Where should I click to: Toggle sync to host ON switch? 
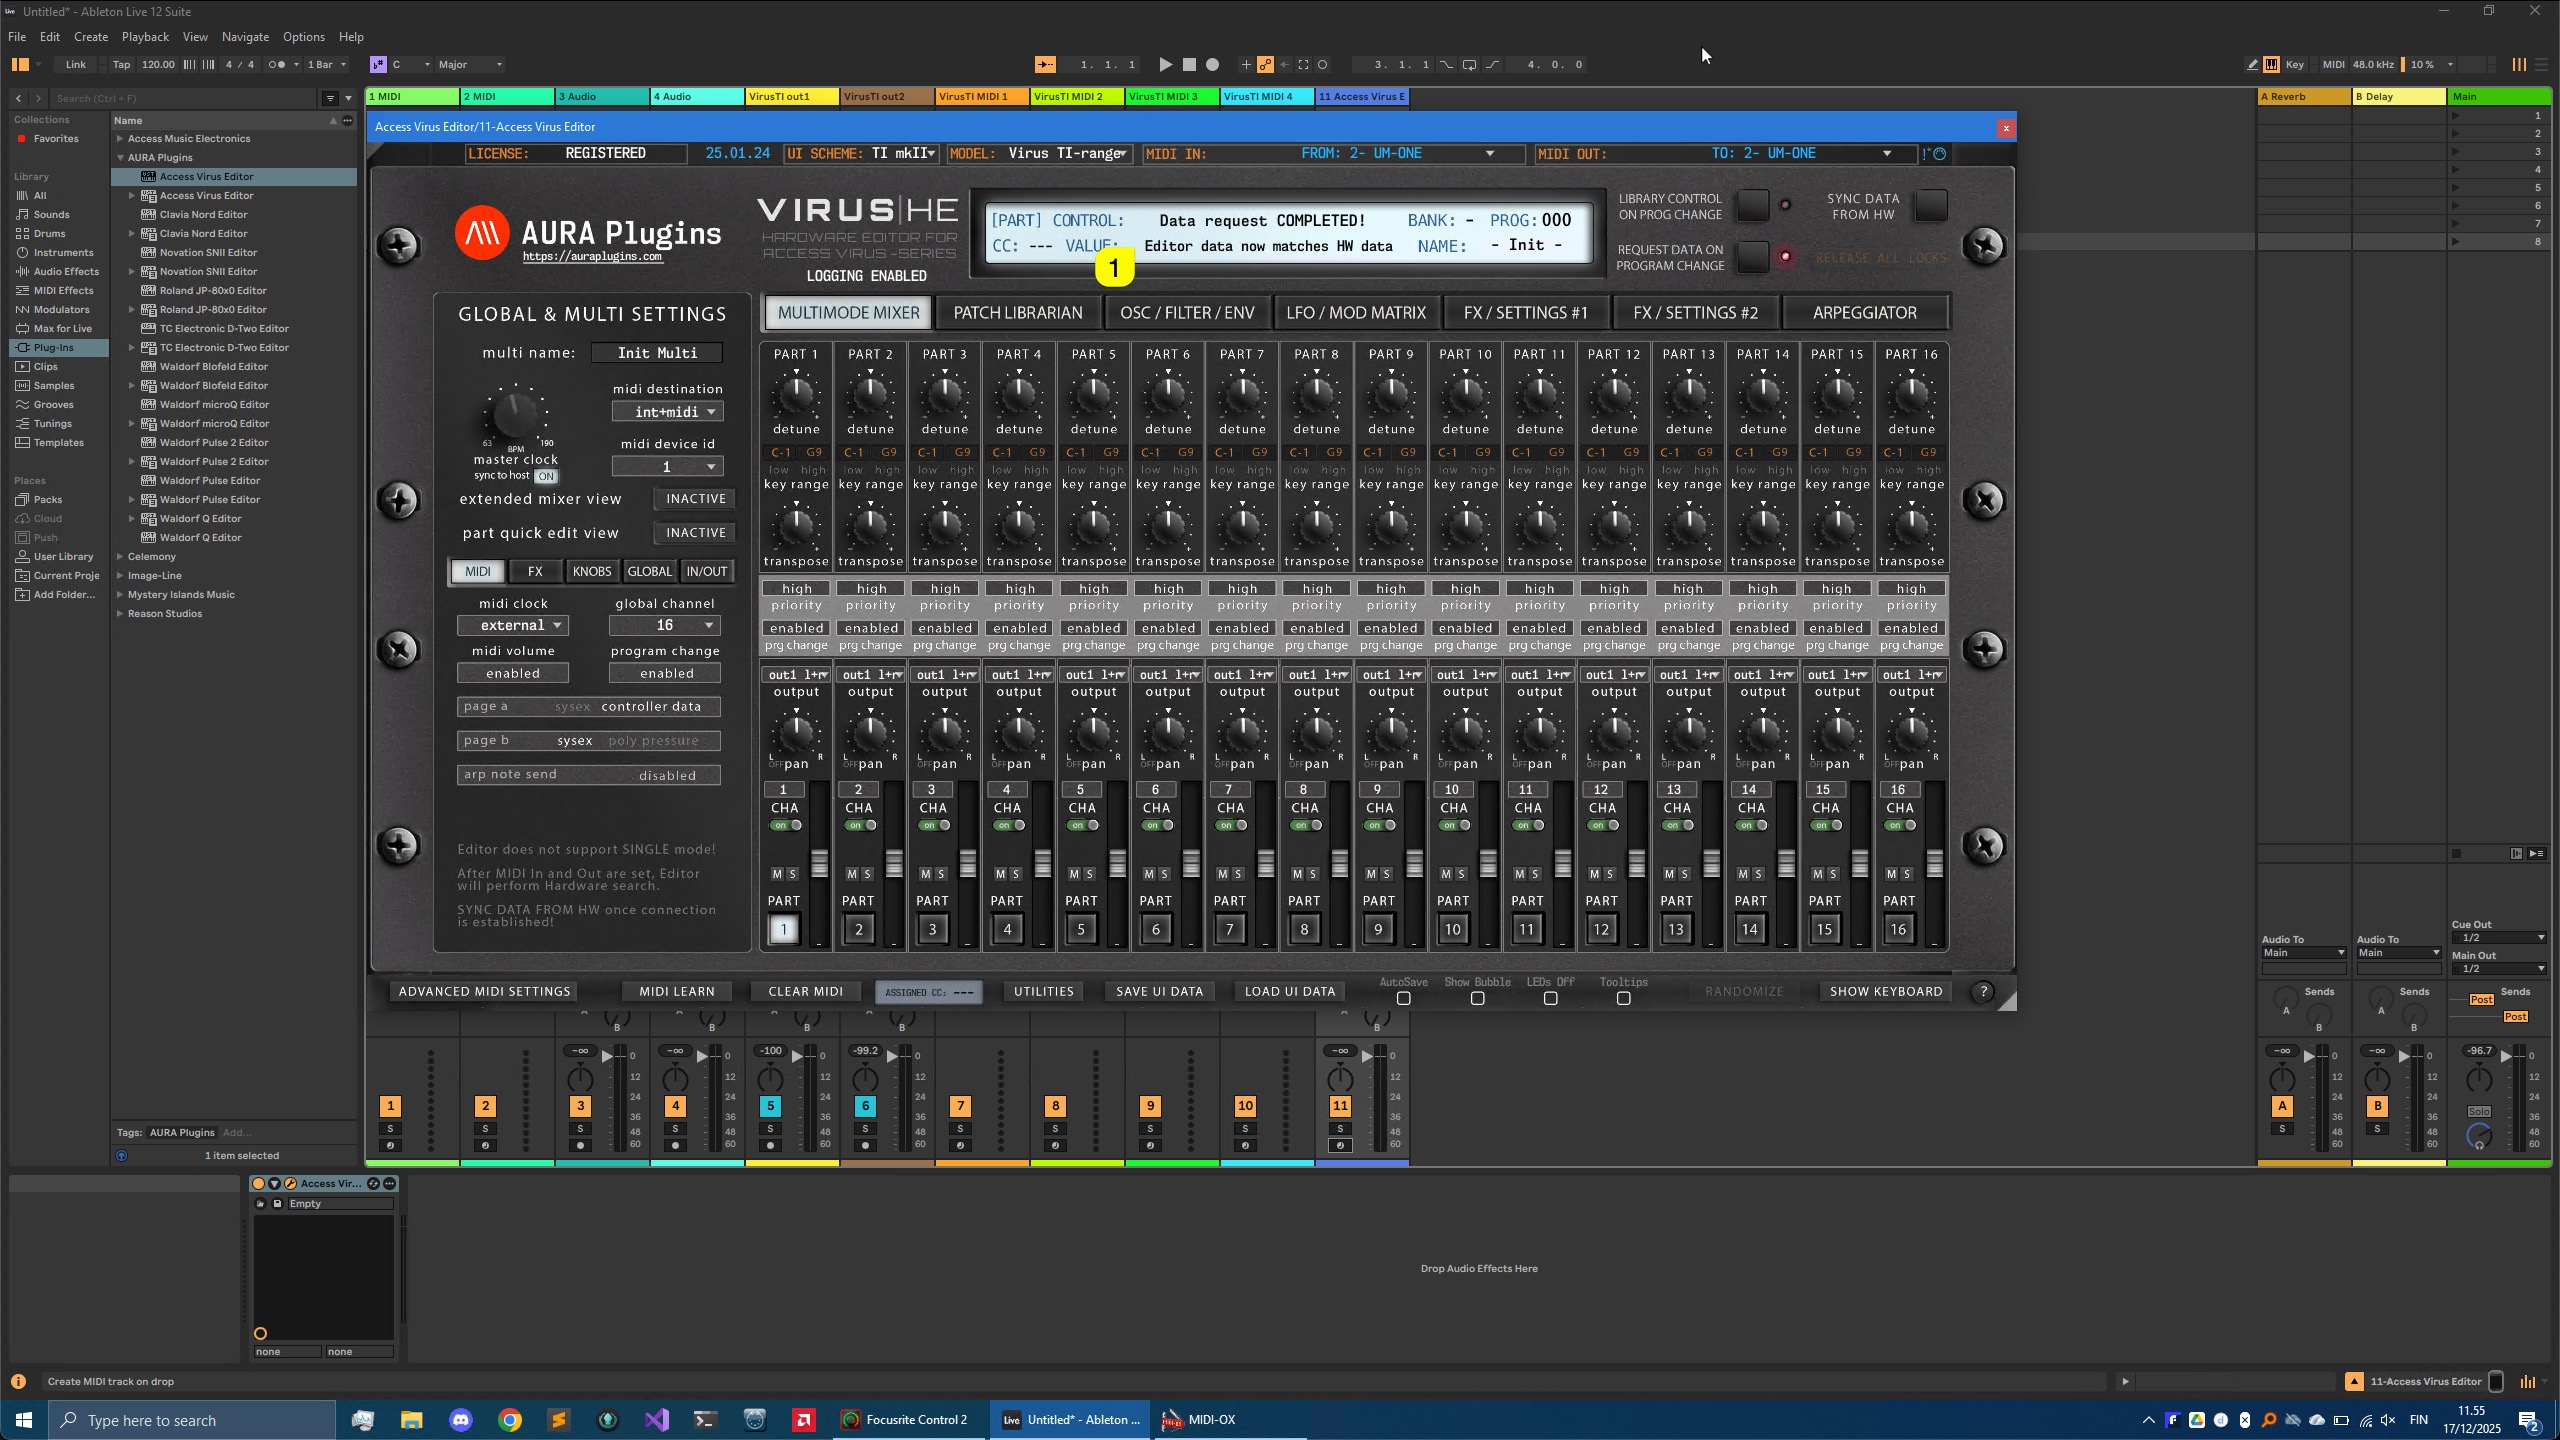point(545,476)
